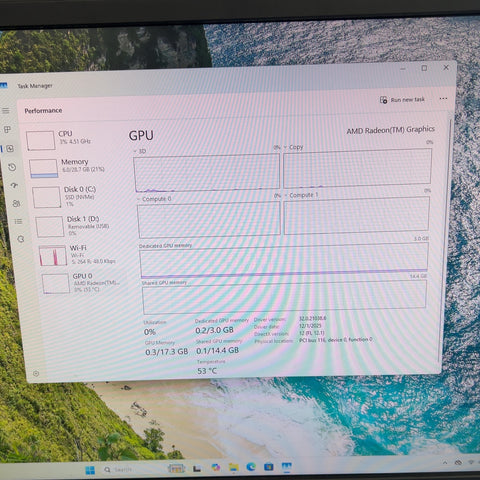
Task: Click the 0.1/14.4 GB shared memory value
Action: click(x=217, y=350)
